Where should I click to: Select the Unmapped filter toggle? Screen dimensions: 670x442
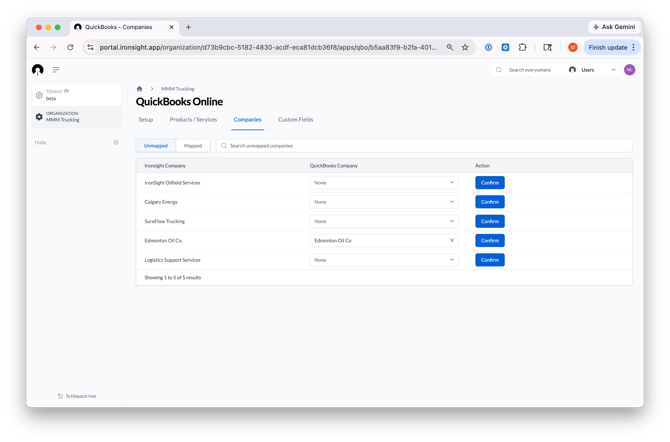156,146
